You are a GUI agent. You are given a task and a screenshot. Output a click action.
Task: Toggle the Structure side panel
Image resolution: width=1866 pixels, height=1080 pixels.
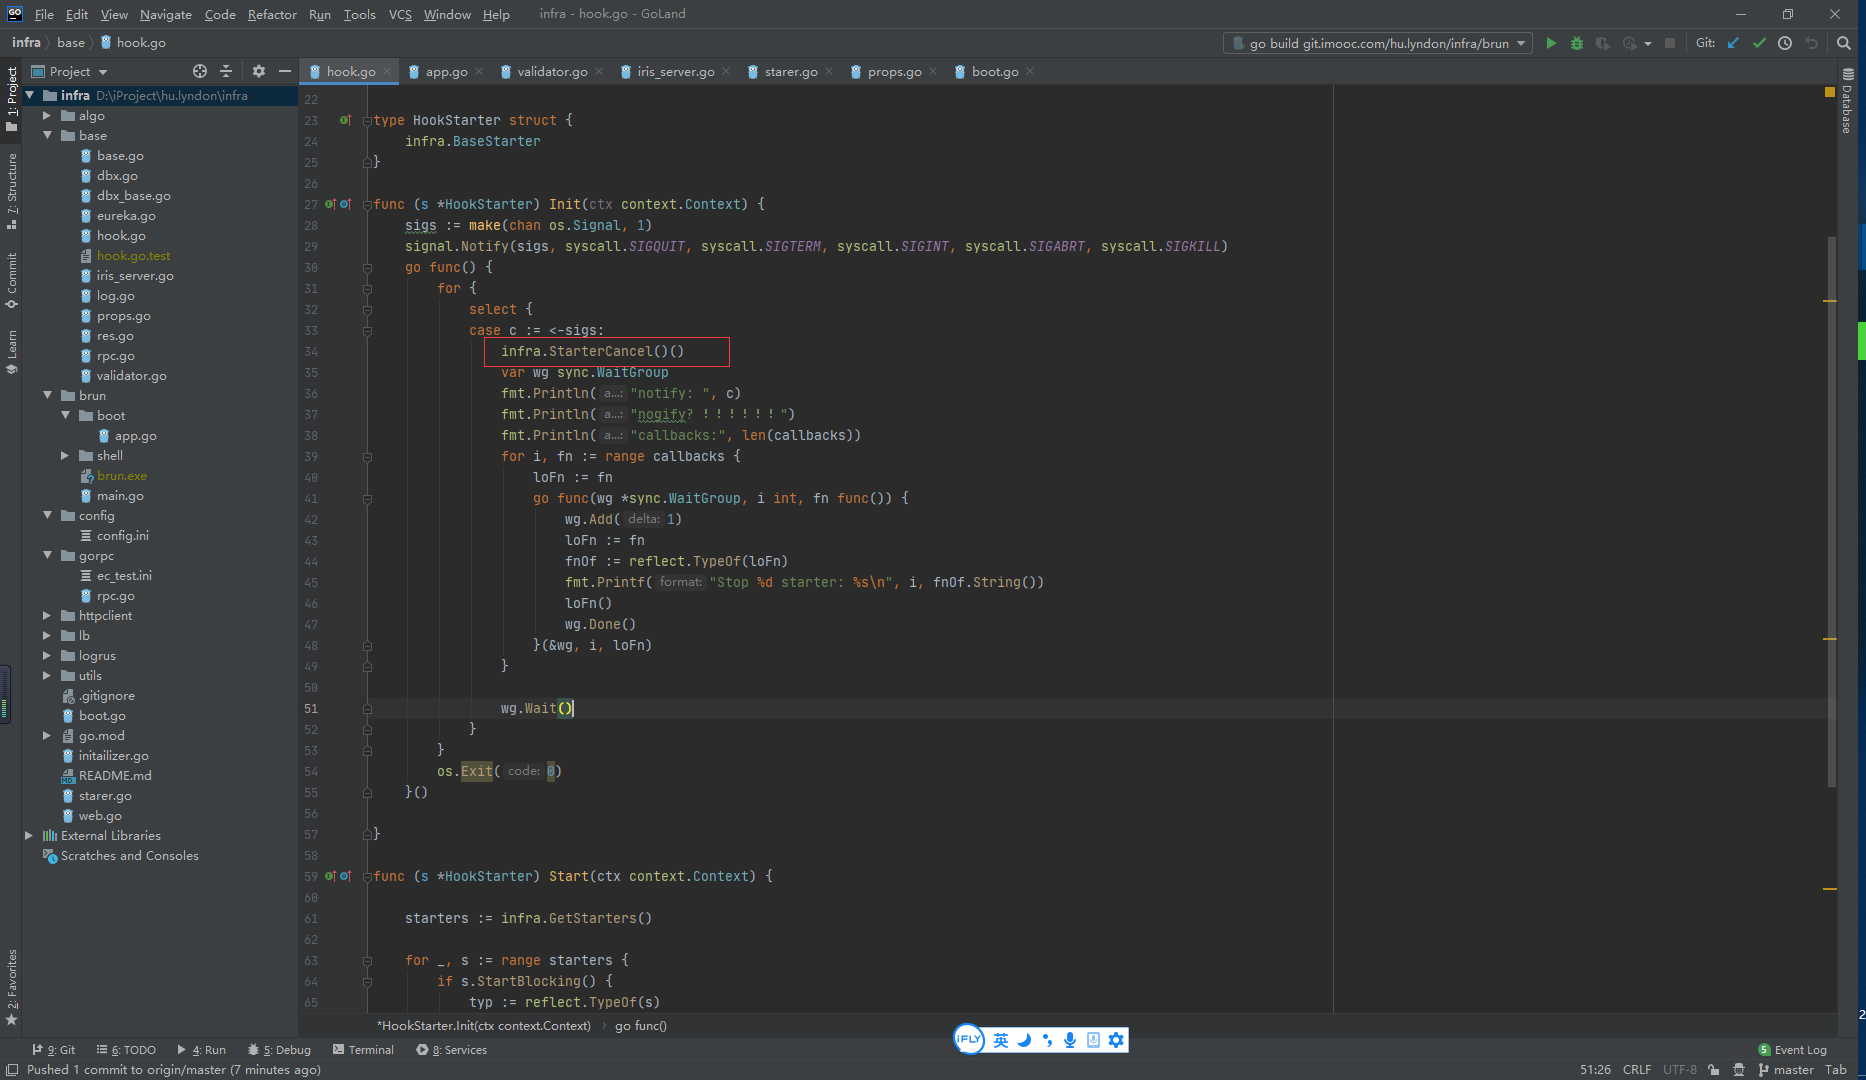coord(12,190)
